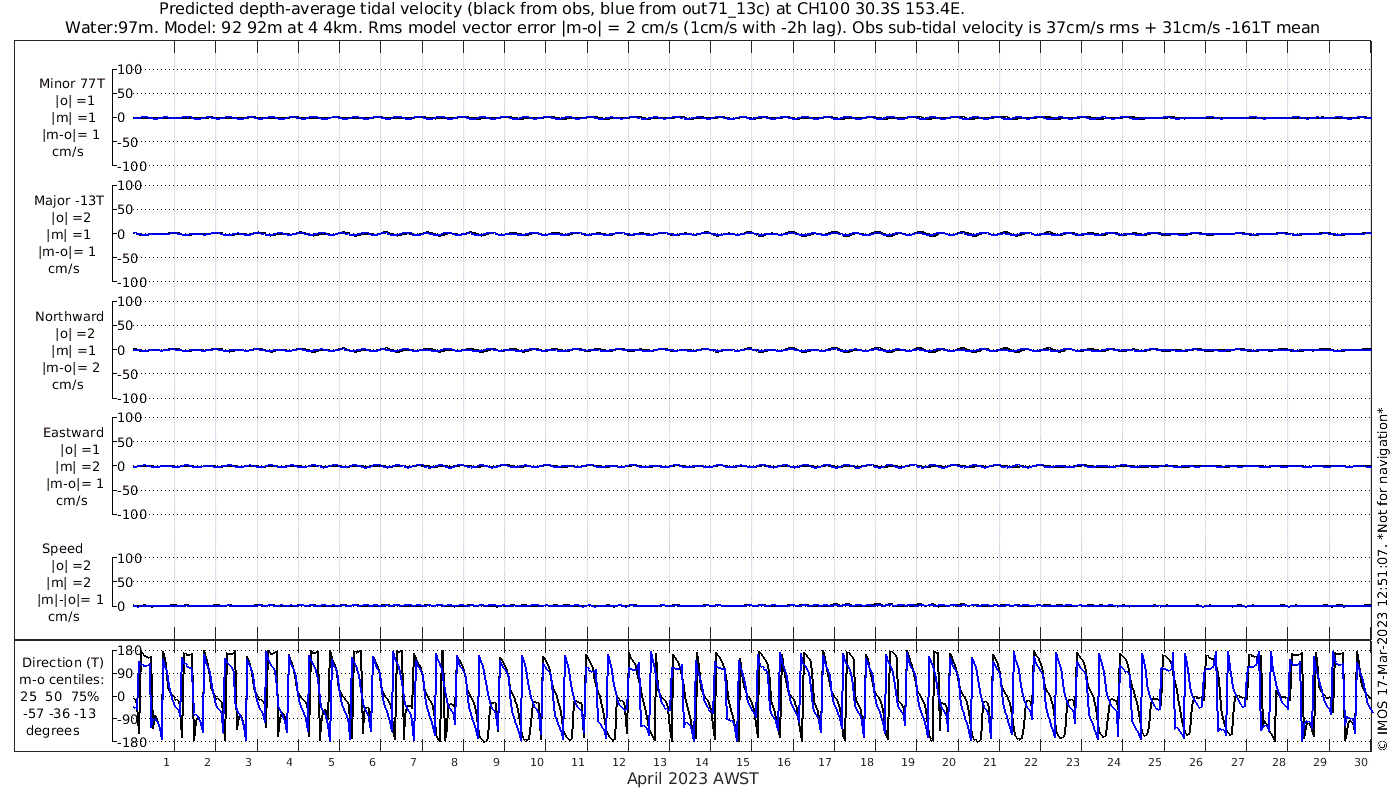Click the 'Direction (T)' panel label
This screenshot has width=1400, height=800.
pos(62,663)
